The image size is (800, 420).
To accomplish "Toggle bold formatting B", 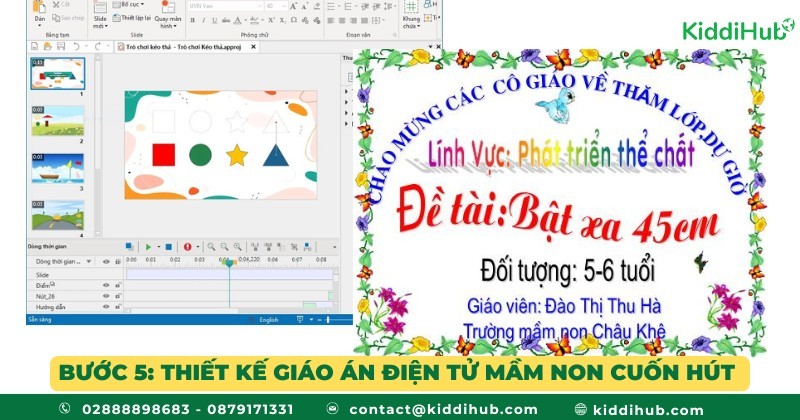I will tap(192, 20).
